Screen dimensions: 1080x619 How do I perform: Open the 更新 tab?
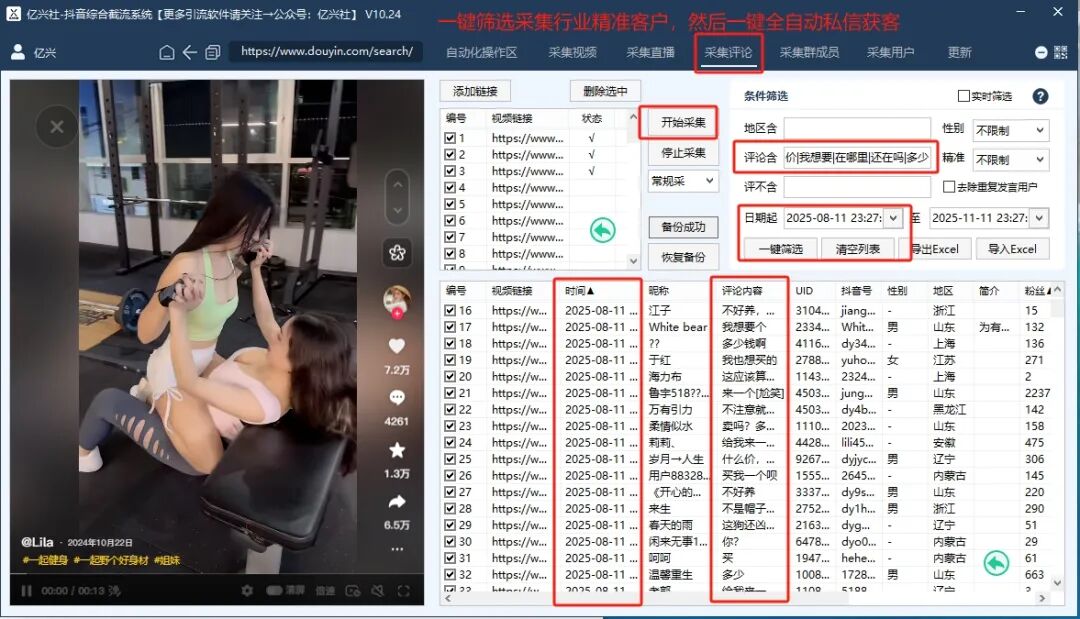point(959,52)
